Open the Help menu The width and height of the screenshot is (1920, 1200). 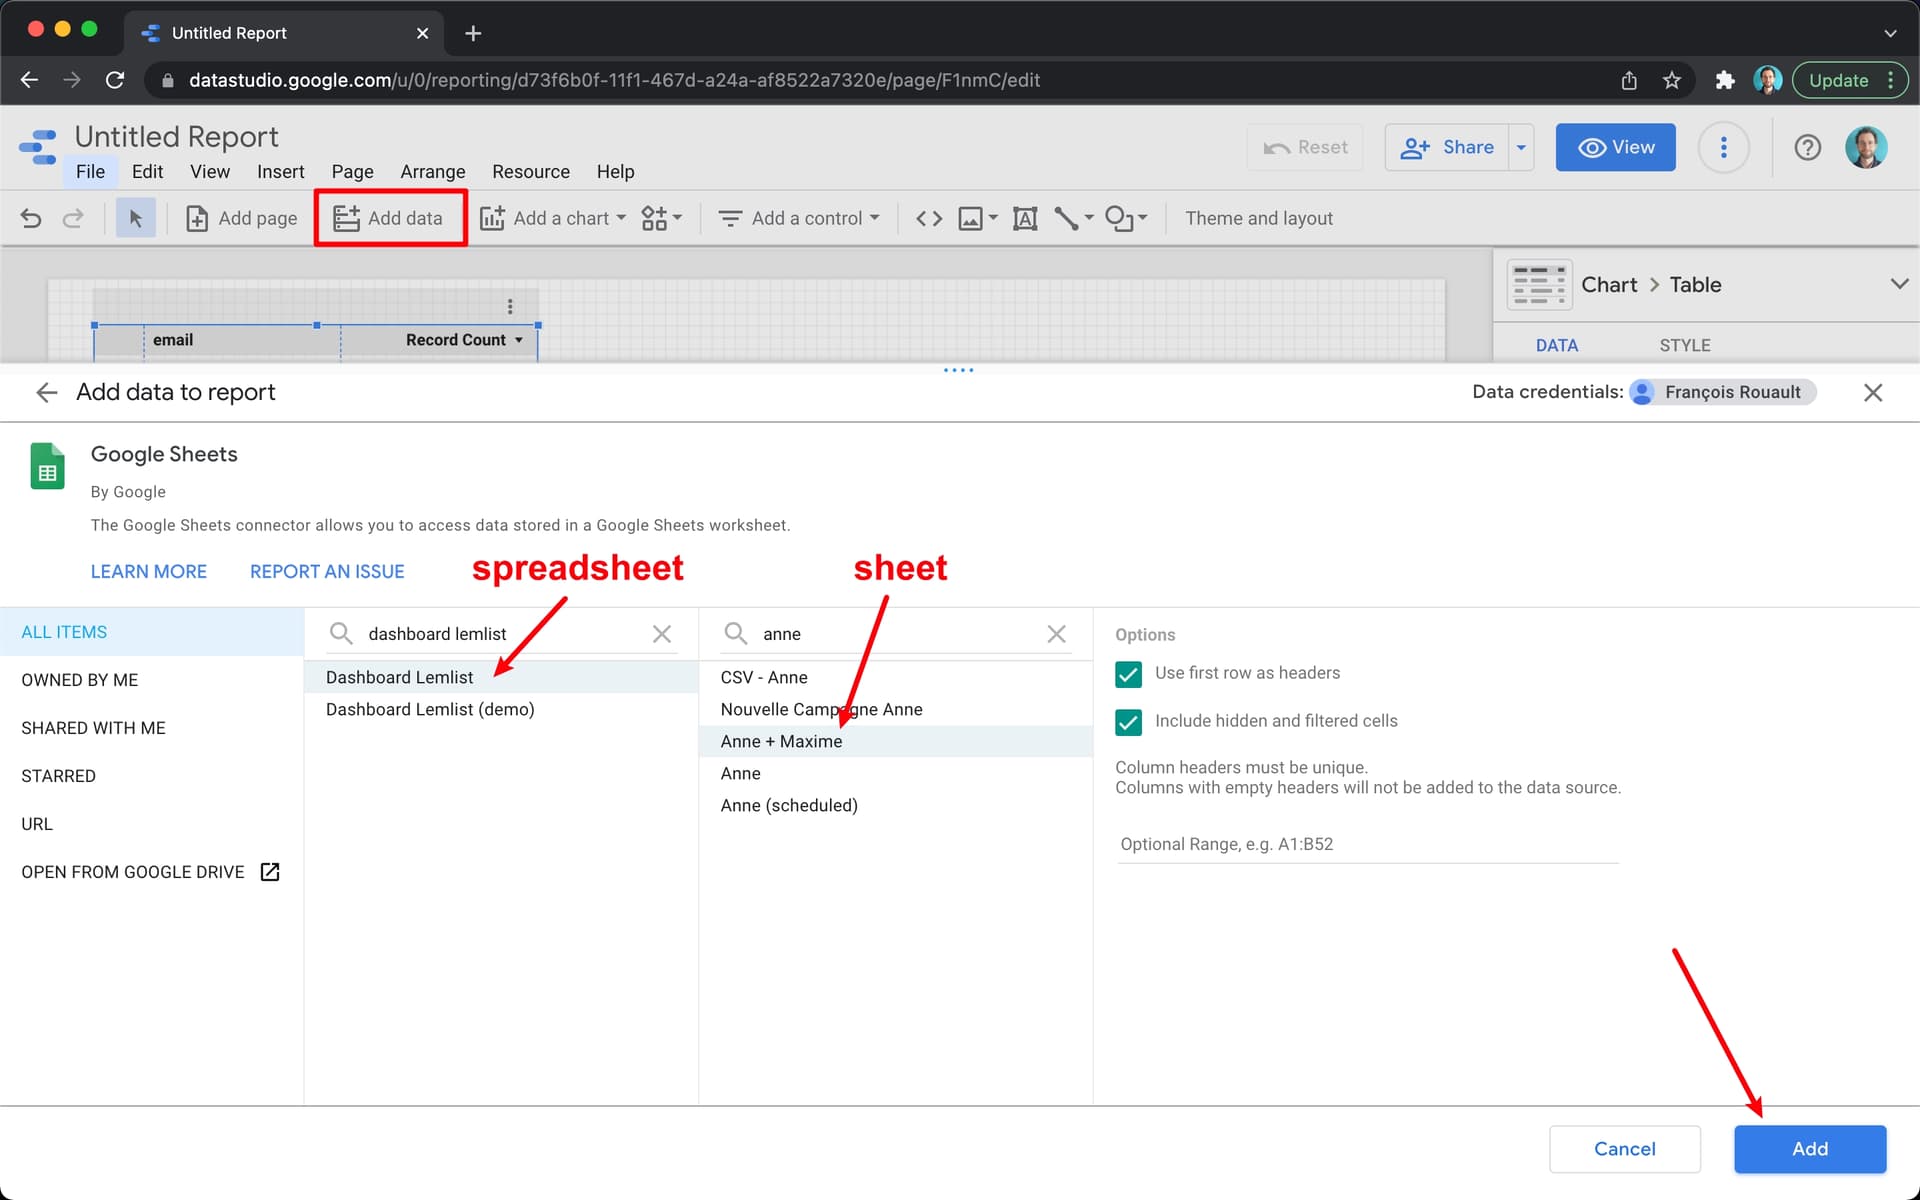pos(615,172)
